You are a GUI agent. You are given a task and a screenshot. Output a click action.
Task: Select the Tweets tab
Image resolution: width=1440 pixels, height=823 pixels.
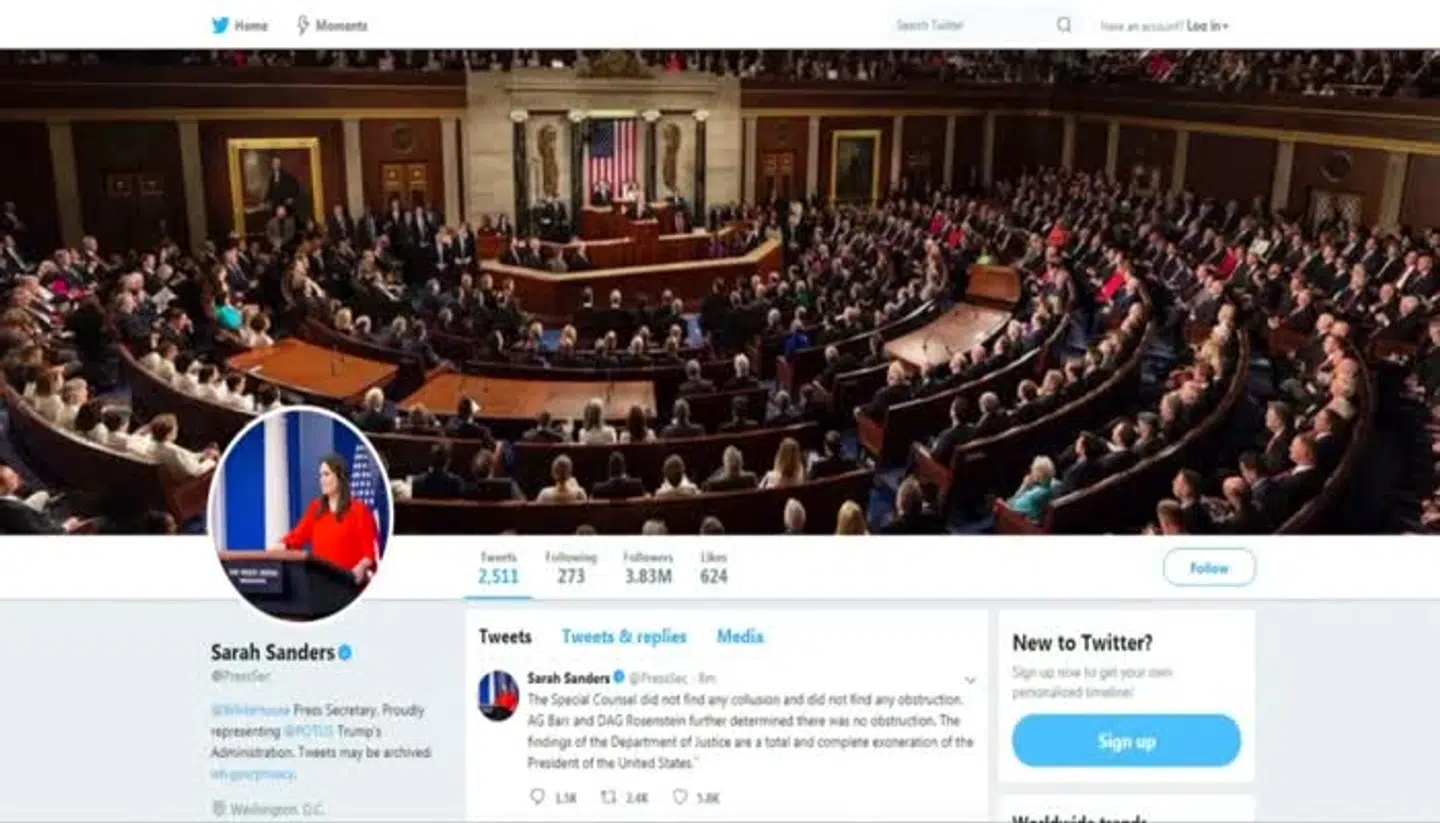505,636
